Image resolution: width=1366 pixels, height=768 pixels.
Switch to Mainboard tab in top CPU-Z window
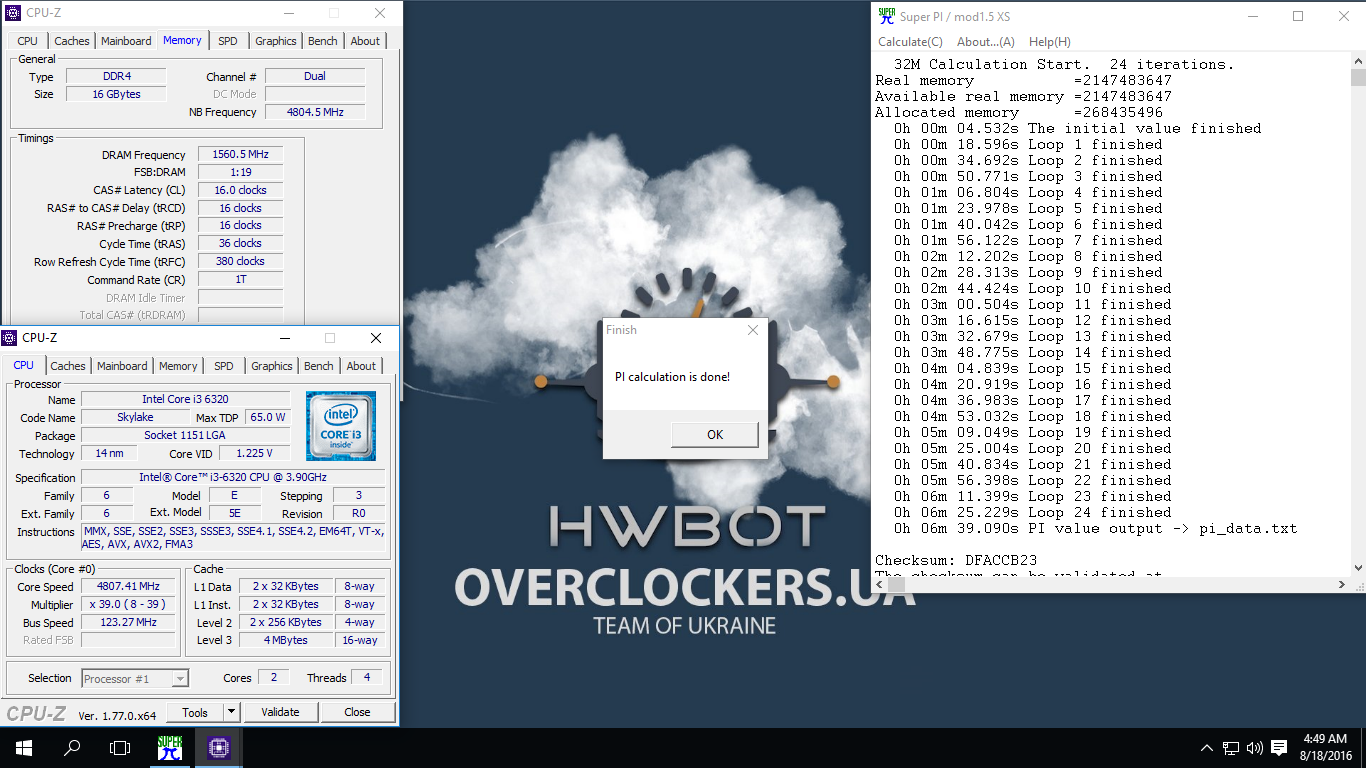[x=126, y=41]
